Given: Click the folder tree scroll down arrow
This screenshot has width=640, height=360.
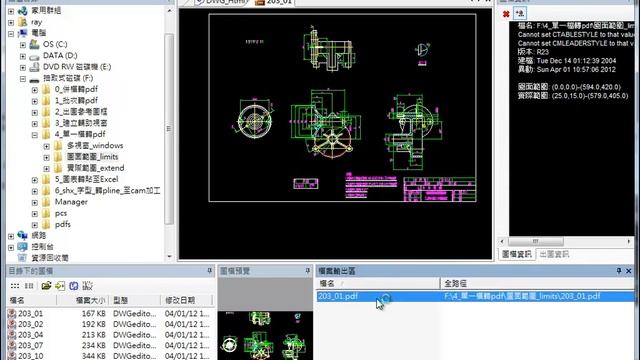Looking at the screenshot, I should (x=169, y=257).
